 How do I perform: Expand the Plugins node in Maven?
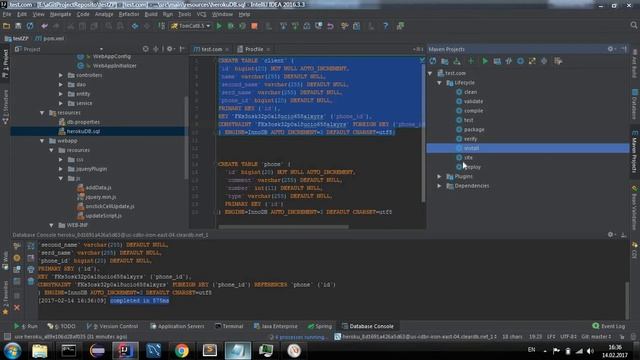point(440,177)
